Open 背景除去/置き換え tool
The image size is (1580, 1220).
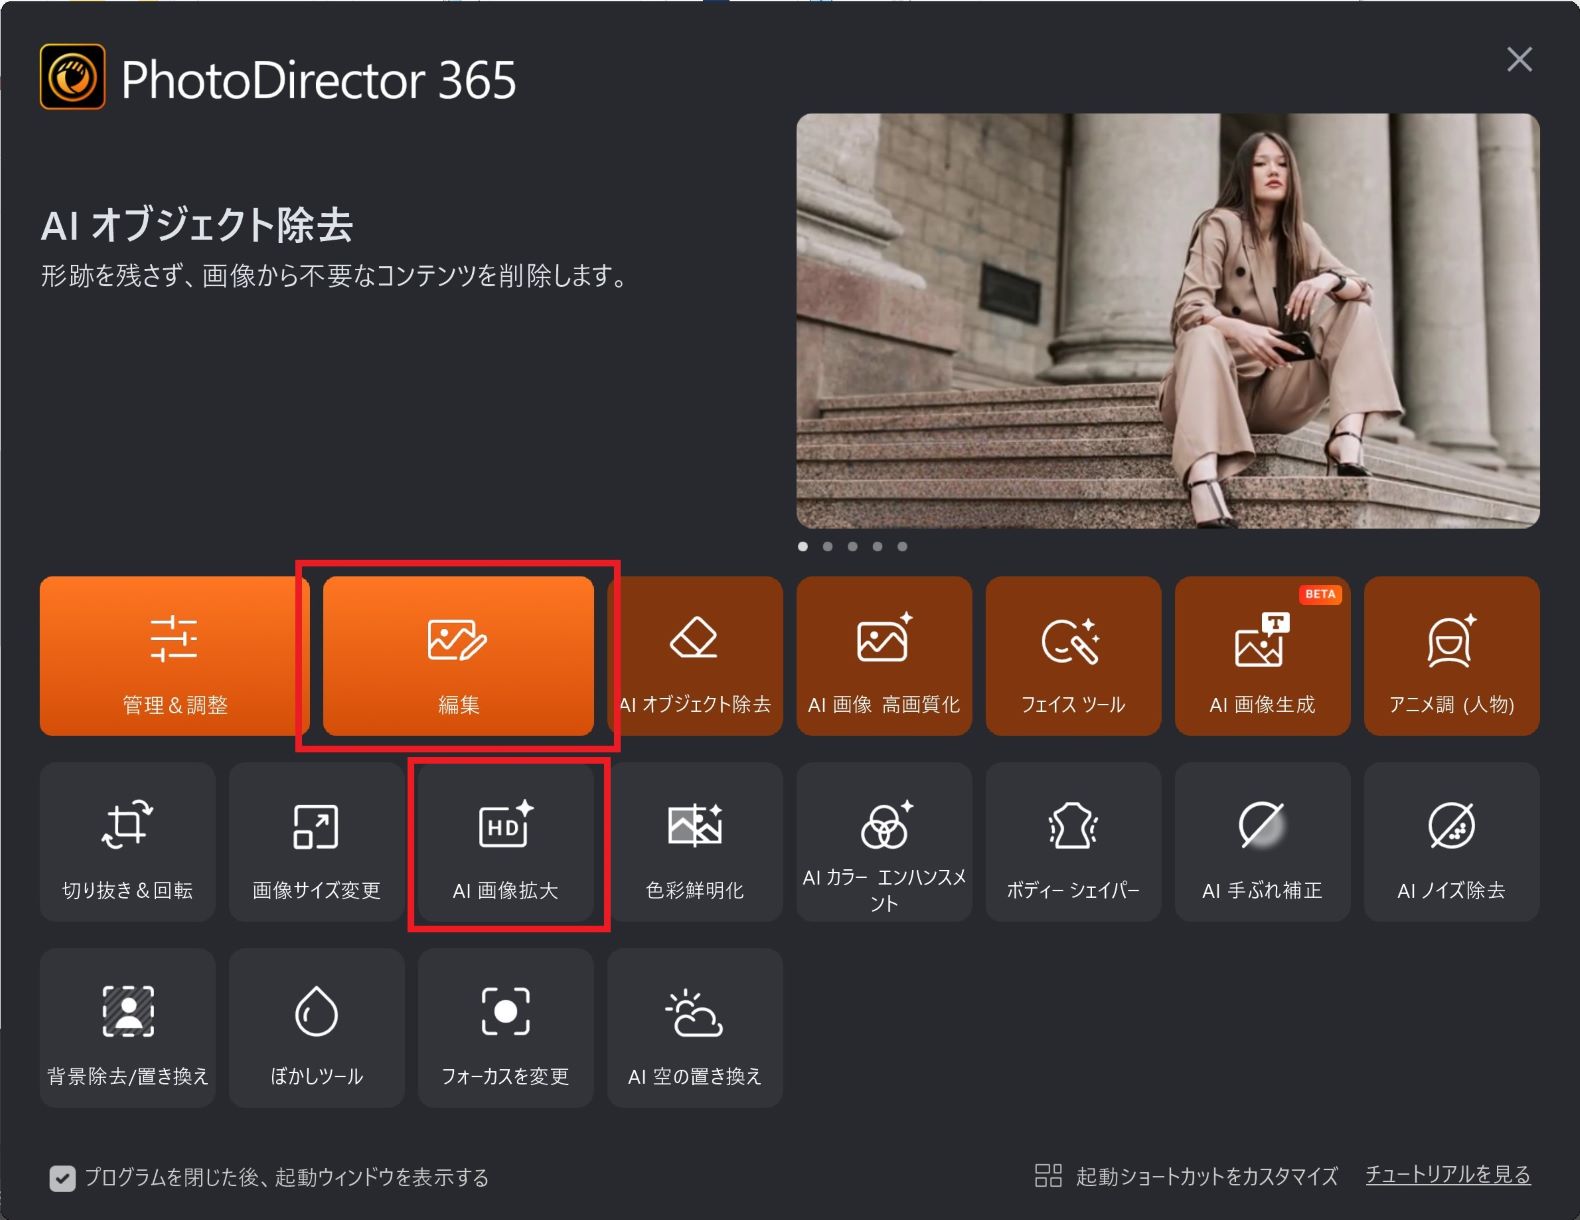[x=128, y=1028]
